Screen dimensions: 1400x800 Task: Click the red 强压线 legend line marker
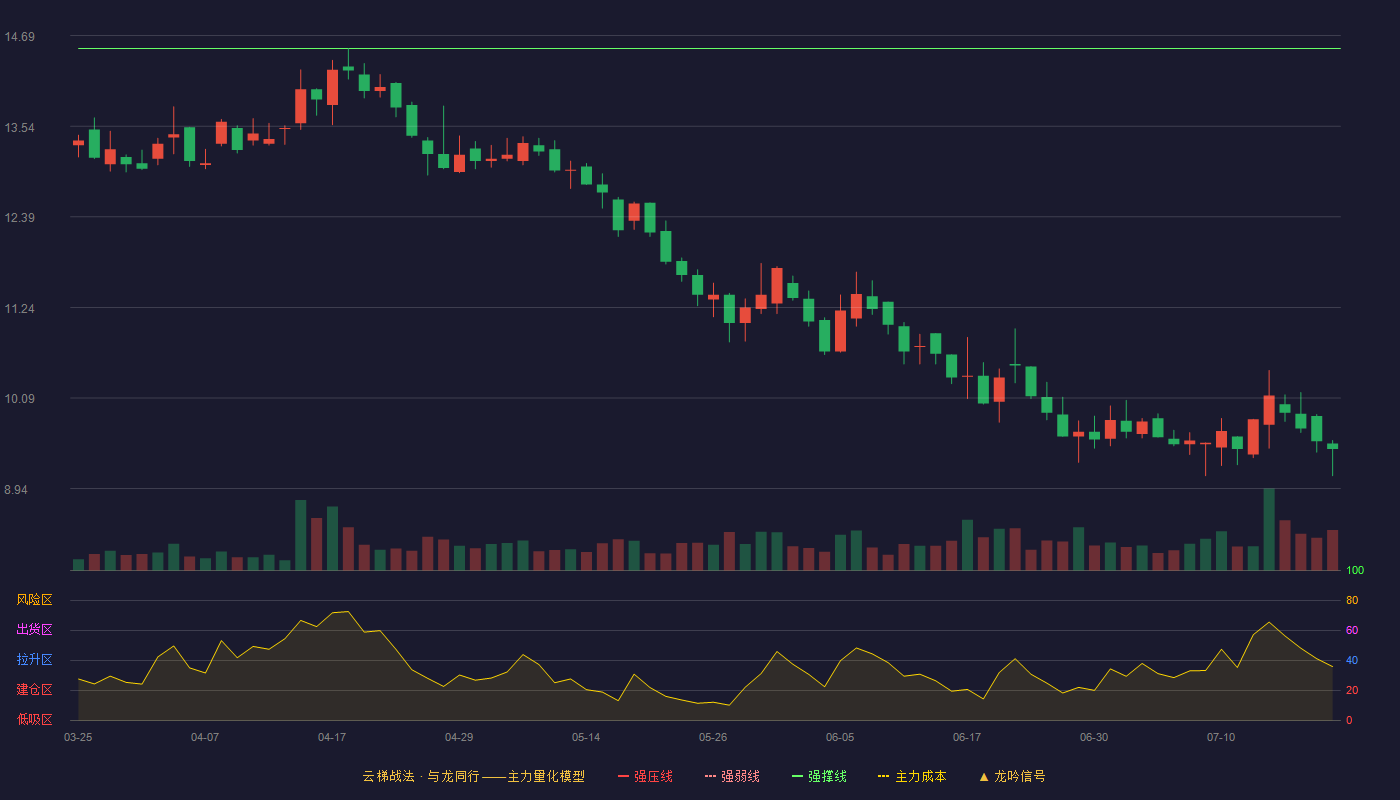coord(623,776)
